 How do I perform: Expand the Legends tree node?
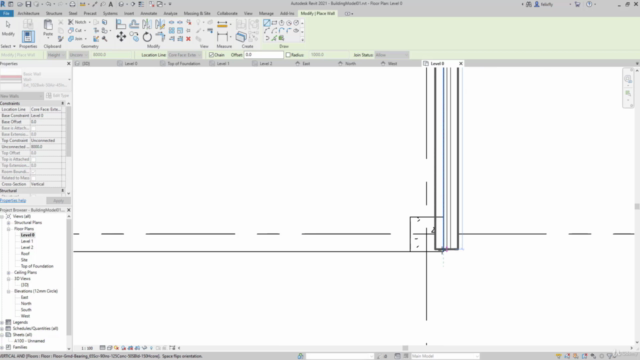pos(2,322)
